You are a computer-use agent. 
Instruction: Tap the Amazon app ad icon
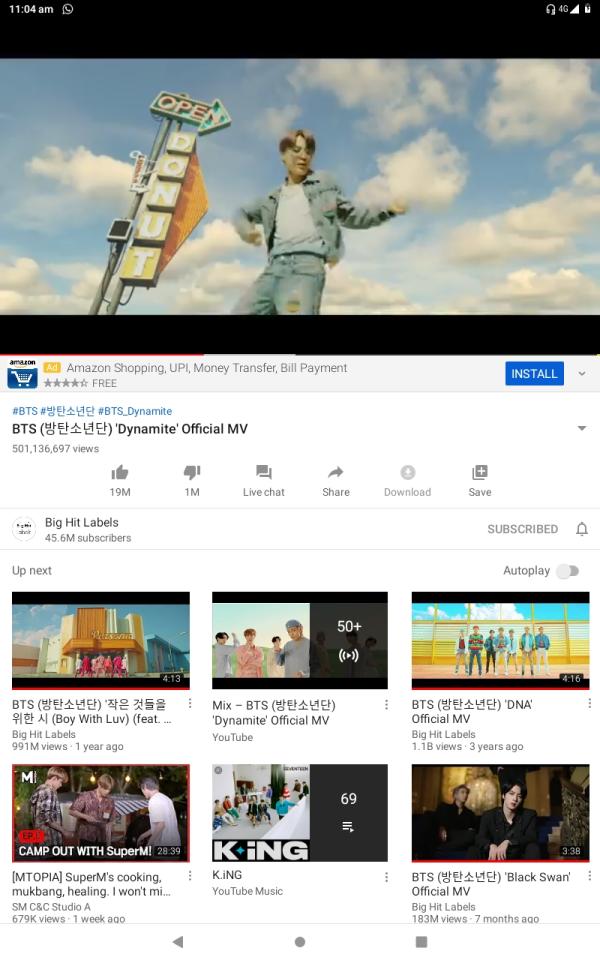pyautogui.click(x=23, y=374)
